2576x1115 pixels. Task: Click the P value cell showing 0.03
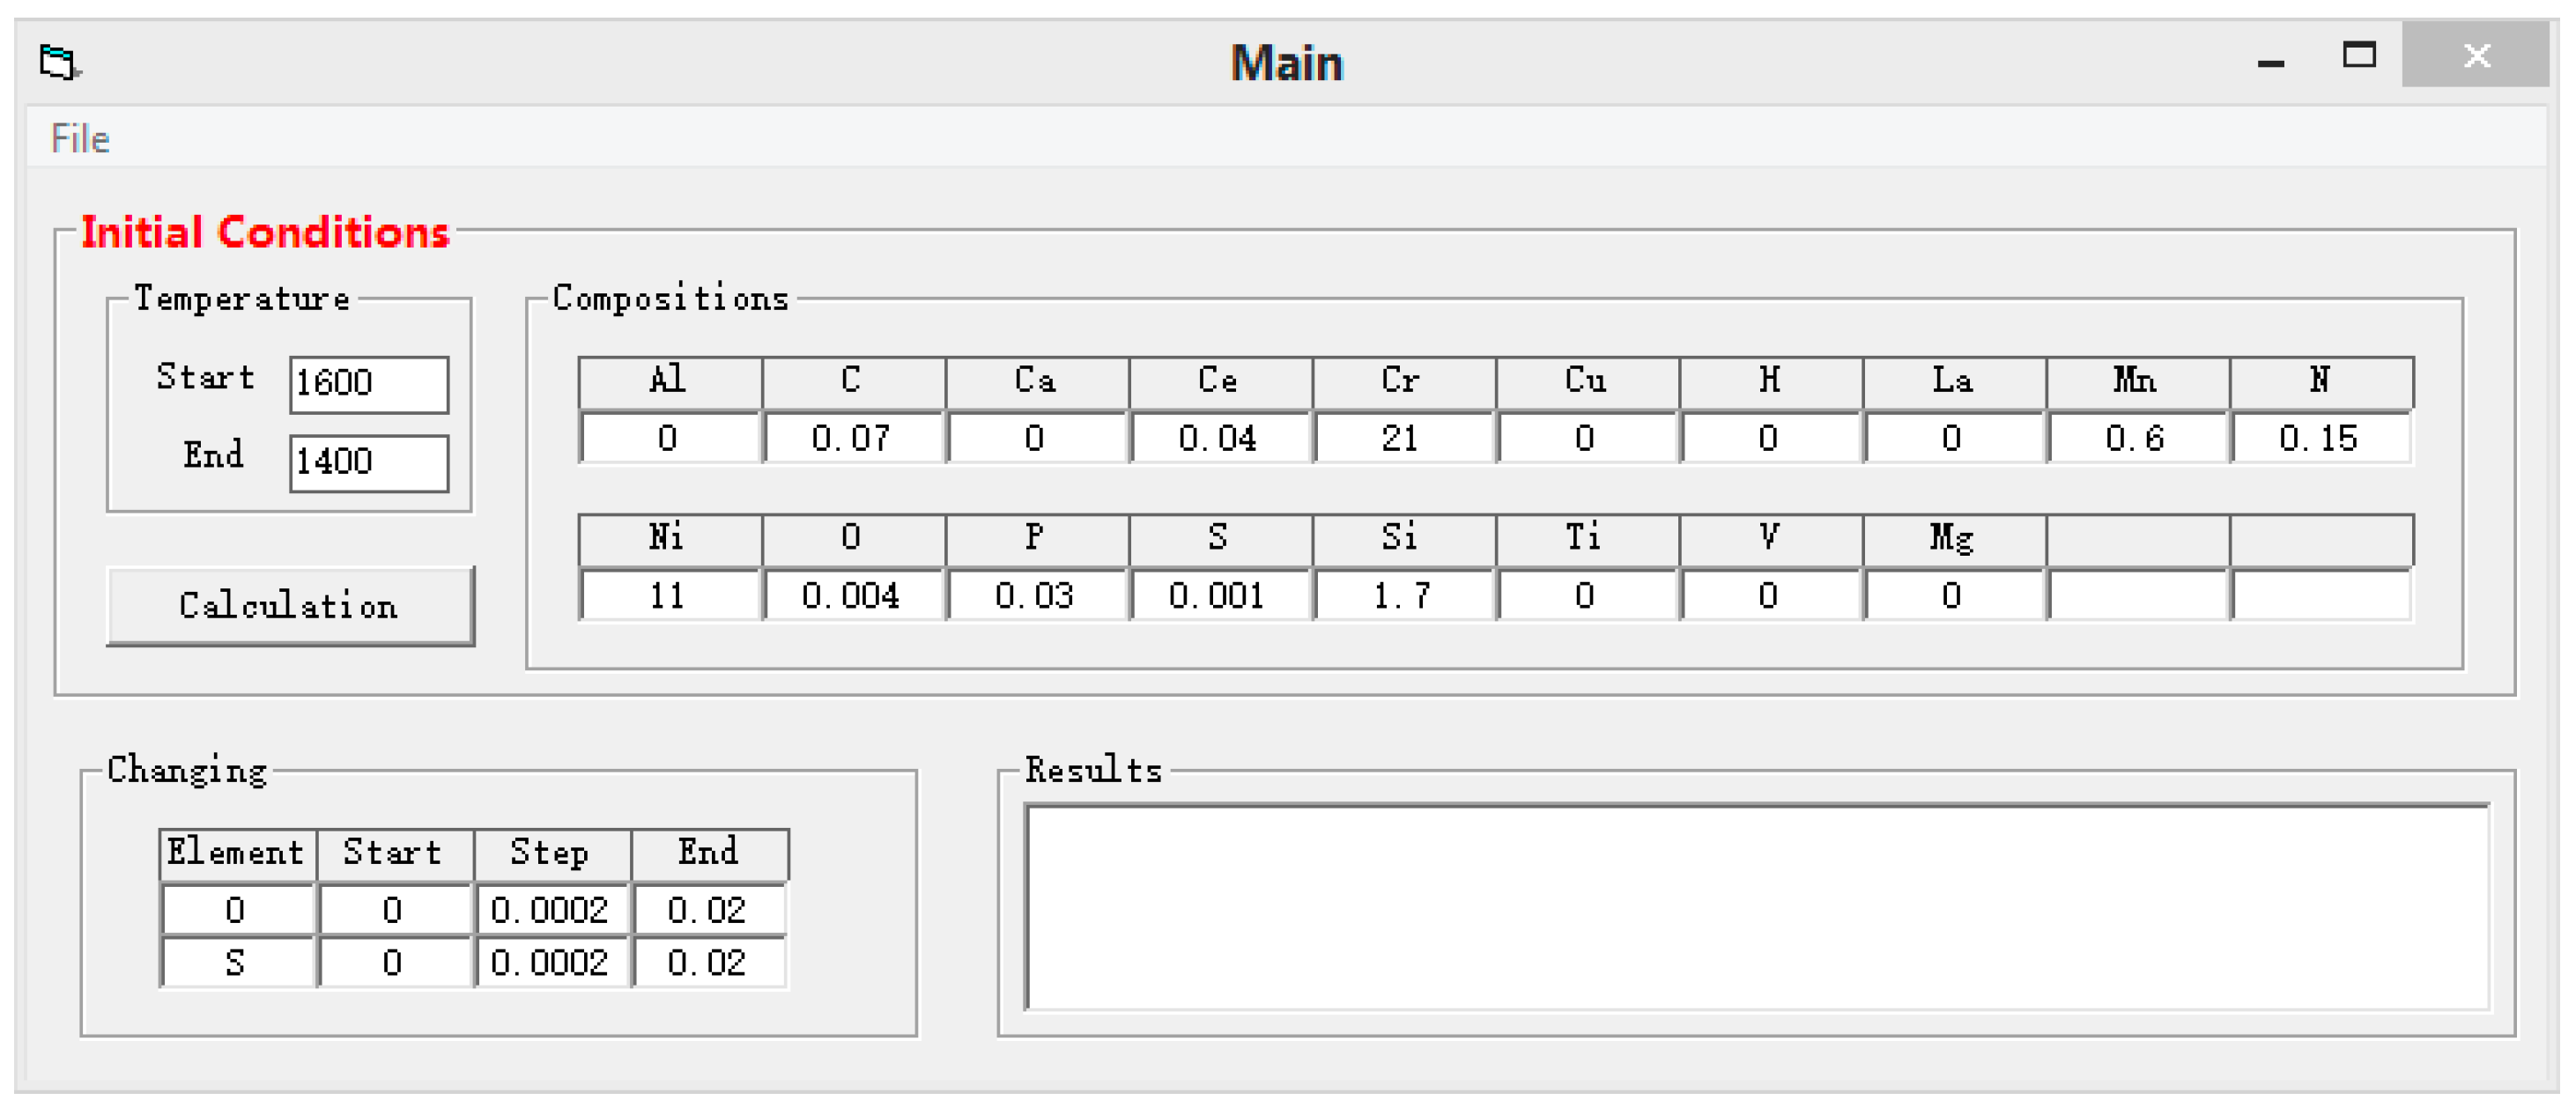(1034, 596)
